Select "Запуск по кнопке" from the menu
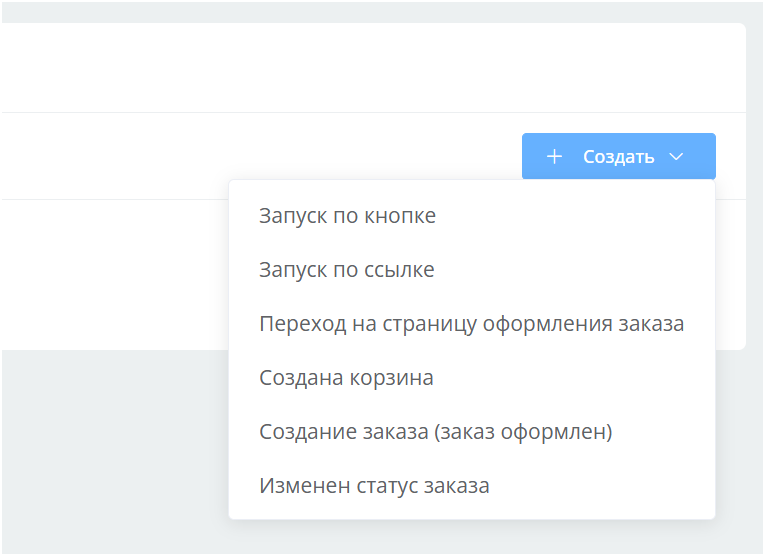 pyautogui.click(x=347, y=216)
